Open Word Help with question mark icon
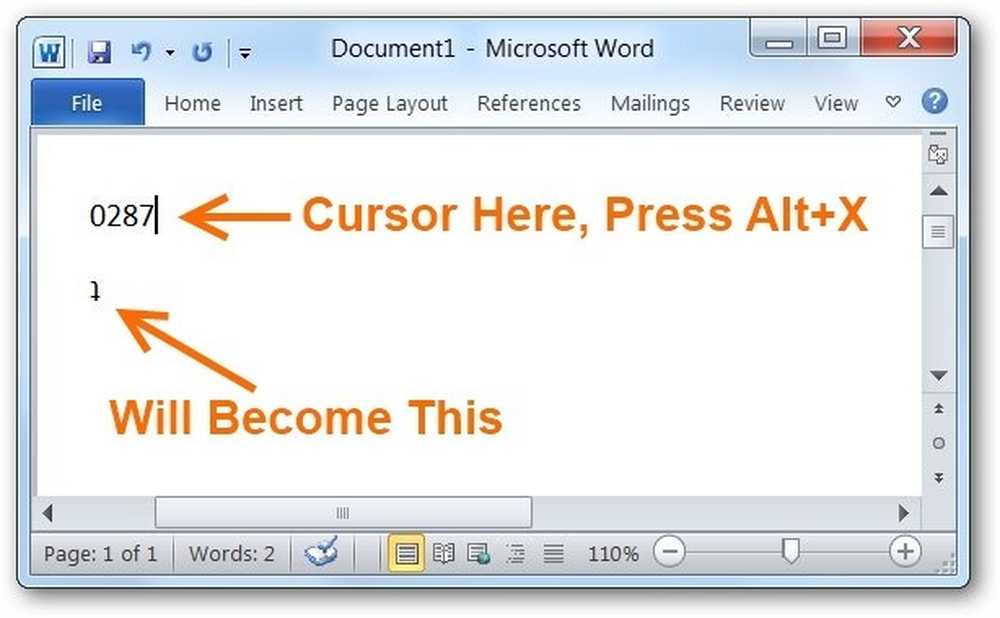1000x618 pixels. (934, 101)
